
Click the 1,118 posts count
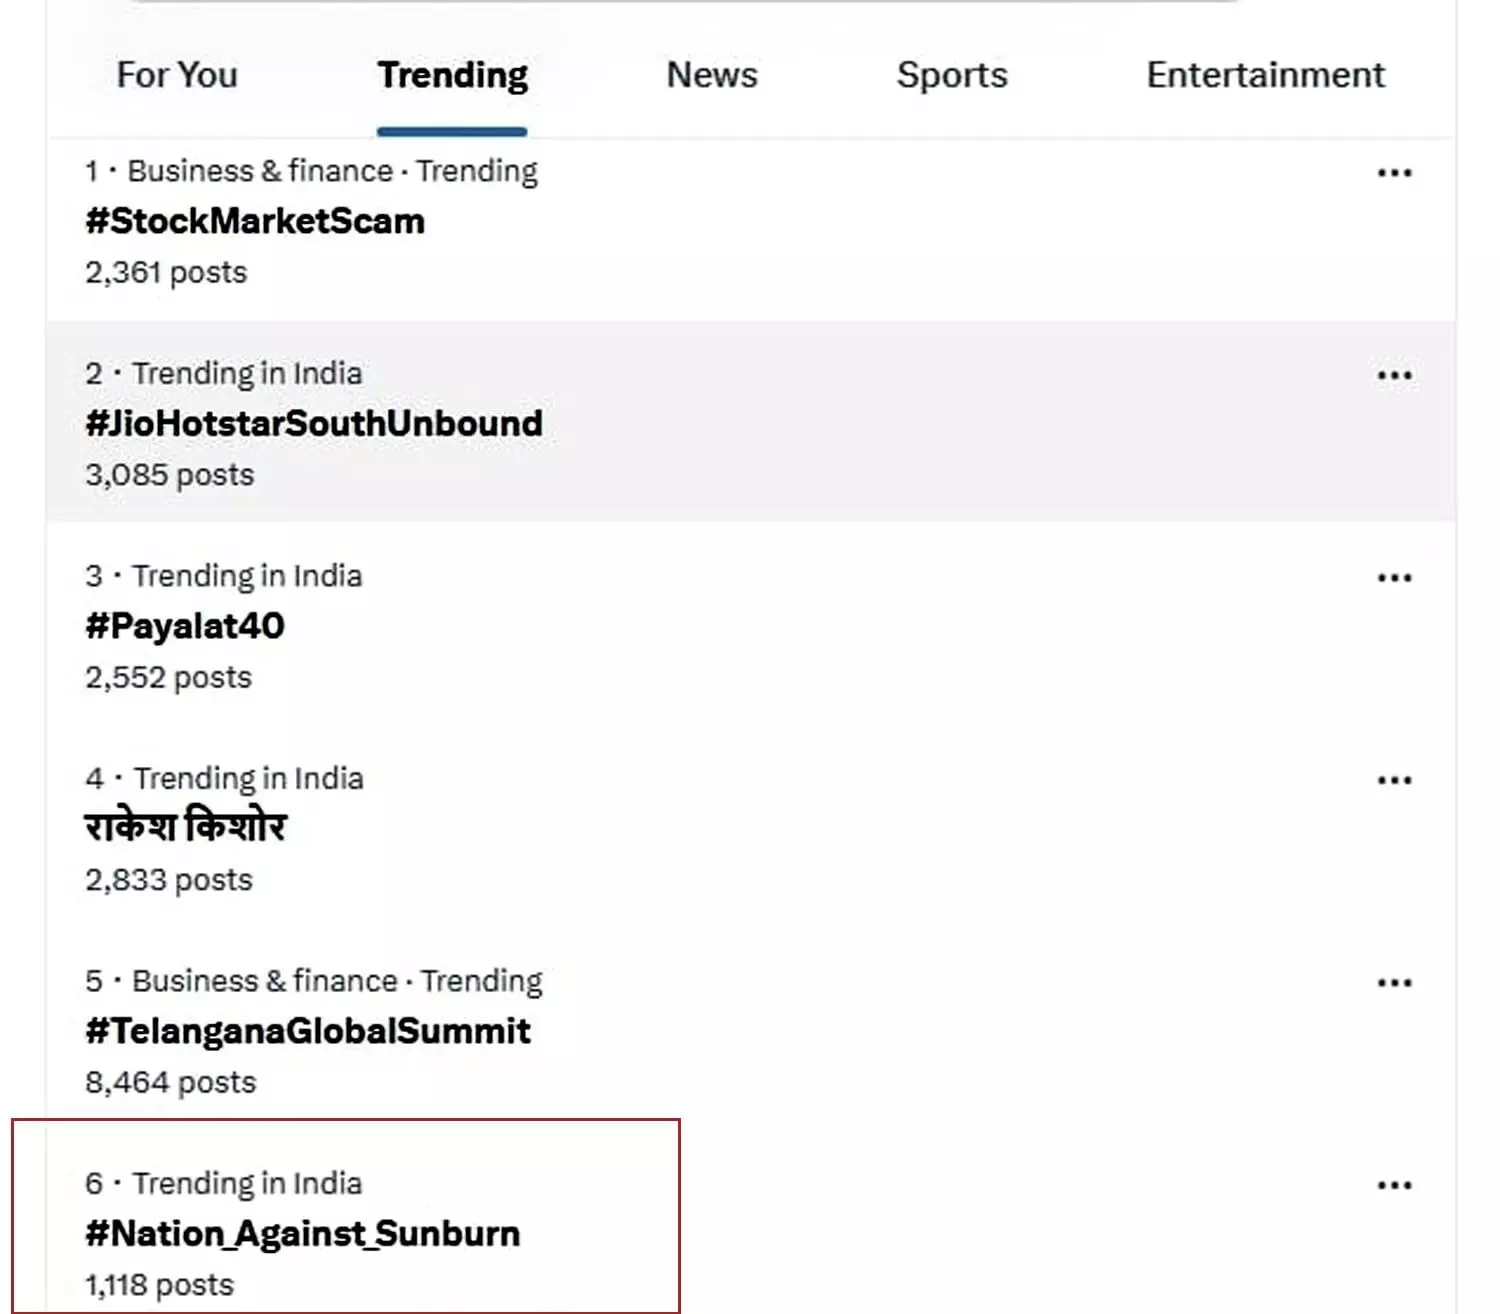pyautogui.click(x=160, y=1285)
